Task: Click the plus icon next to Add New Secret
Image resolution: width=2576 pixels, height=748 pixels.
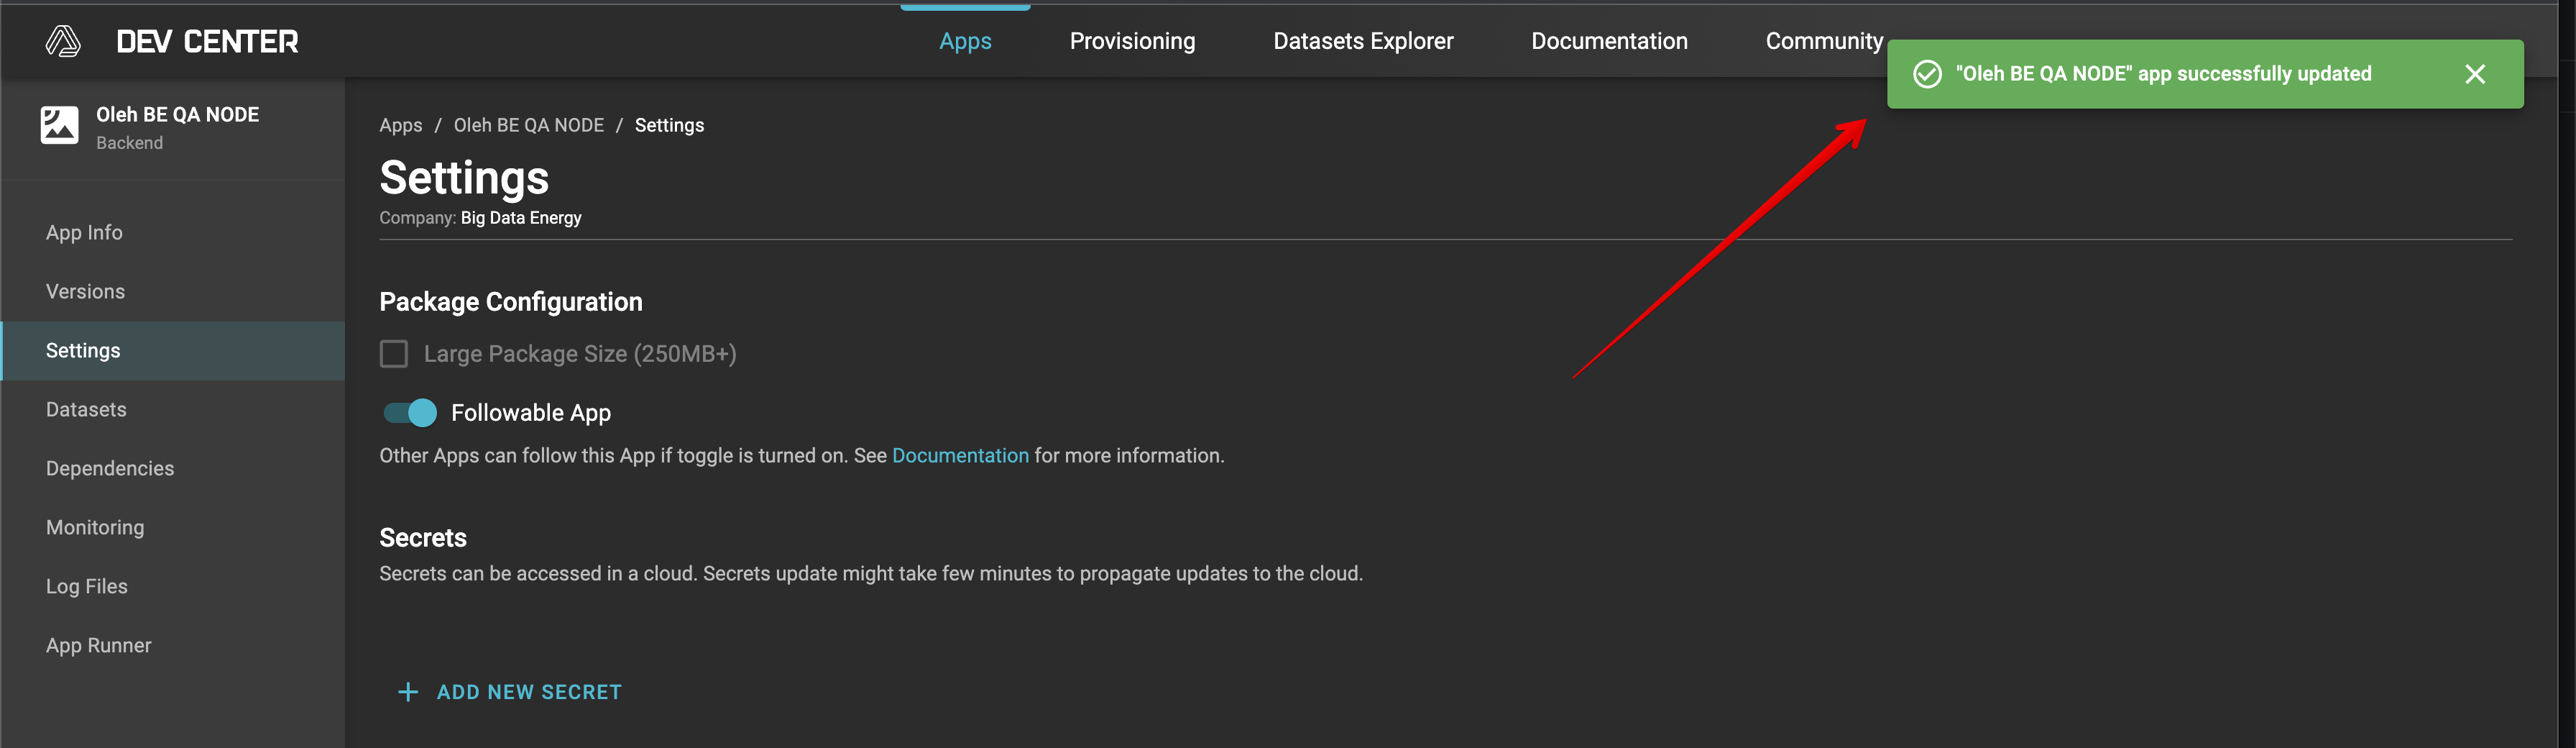Action: 408,692
